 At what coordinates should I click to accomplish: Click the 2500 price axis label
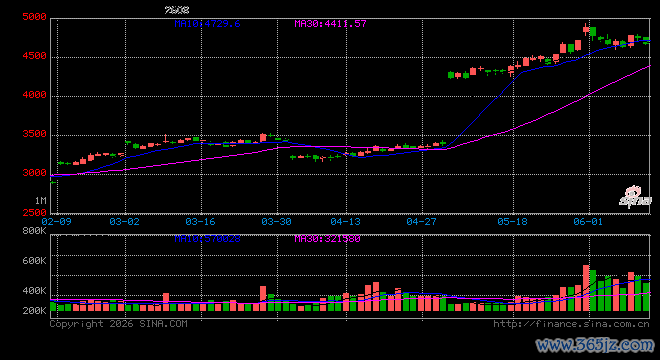tap(35, 213)
